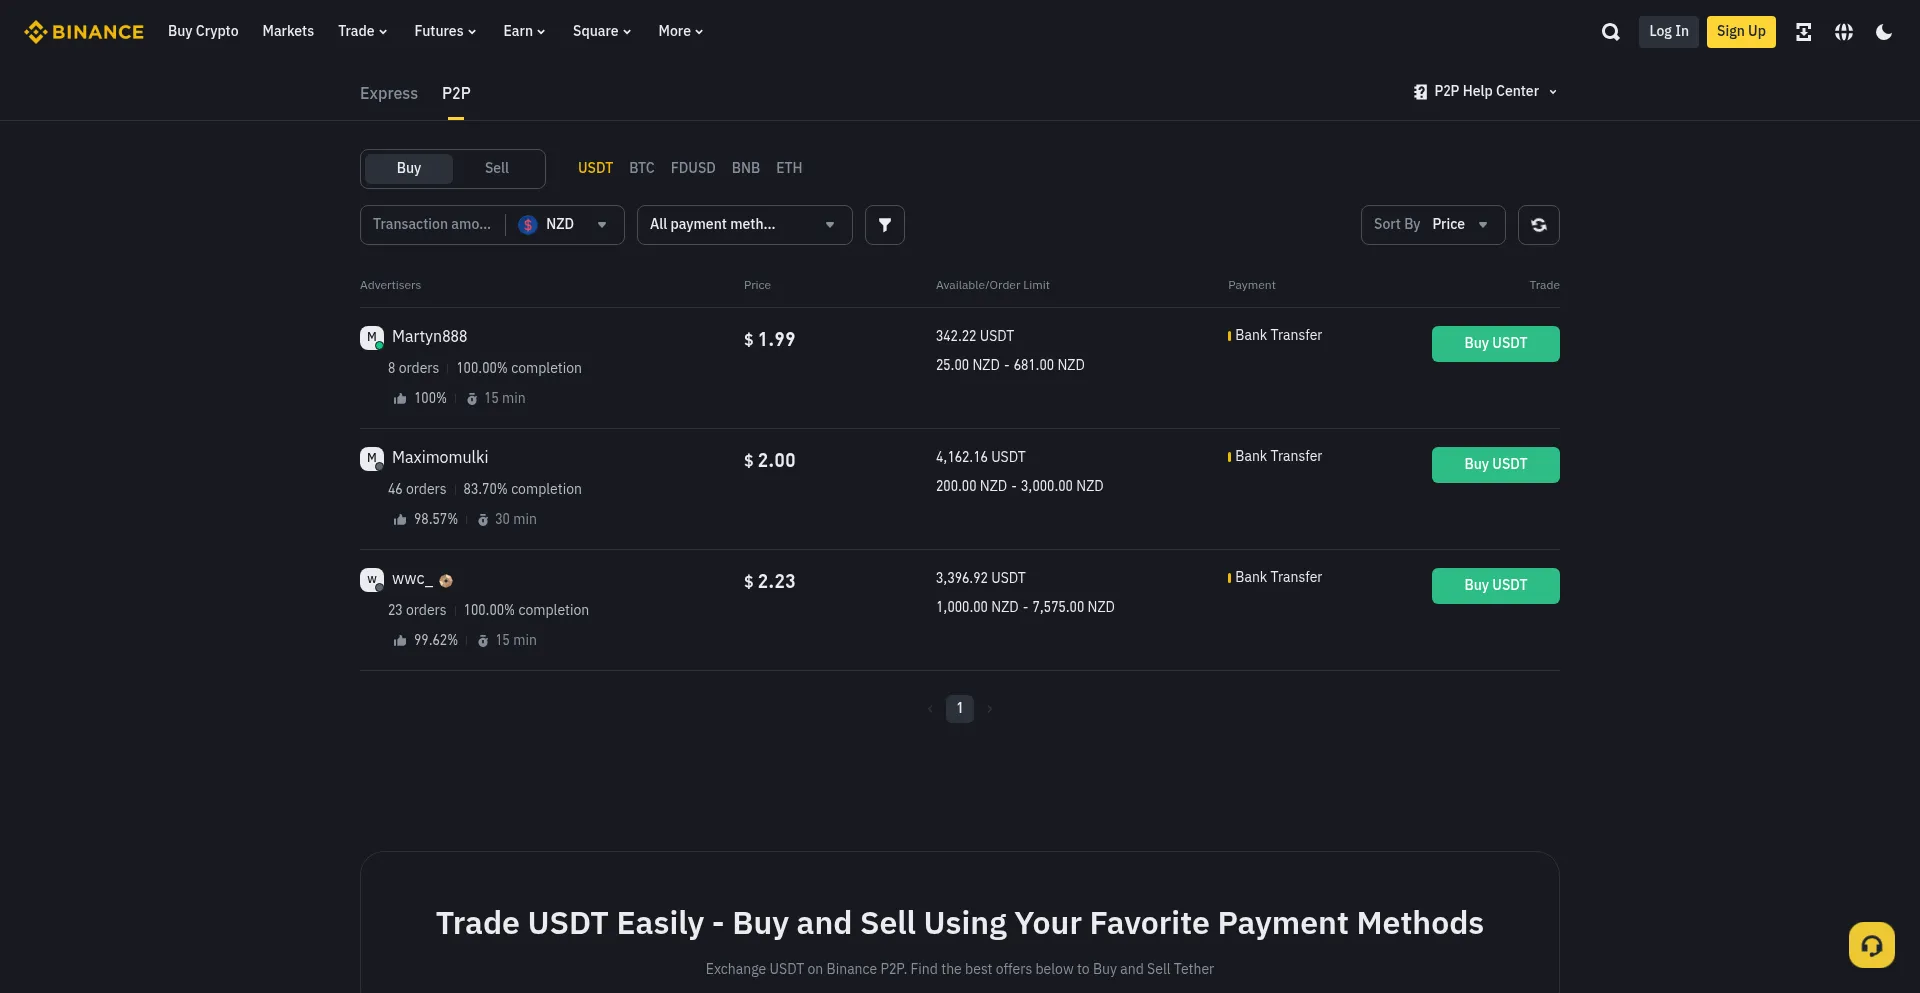Toggle the dark mode moon icon
The image size is (1920, 993).
pyautogui.click(x=1884, y=32)
